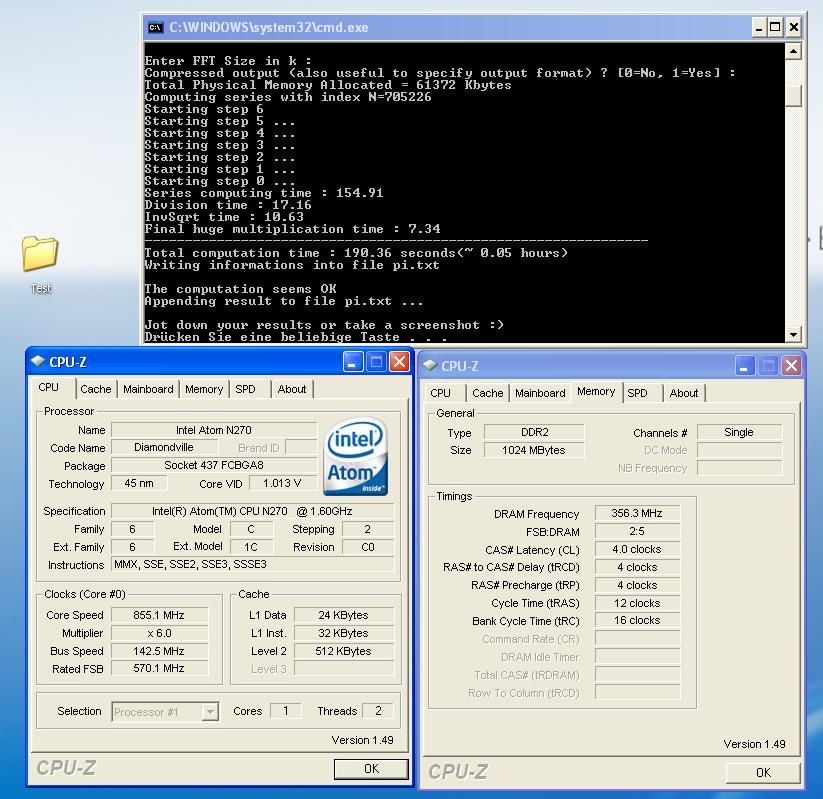The height and width of the screenshot is (799, 823).
Task: Select Memory tab in right CPU-Z window
Action: [596, 391]
